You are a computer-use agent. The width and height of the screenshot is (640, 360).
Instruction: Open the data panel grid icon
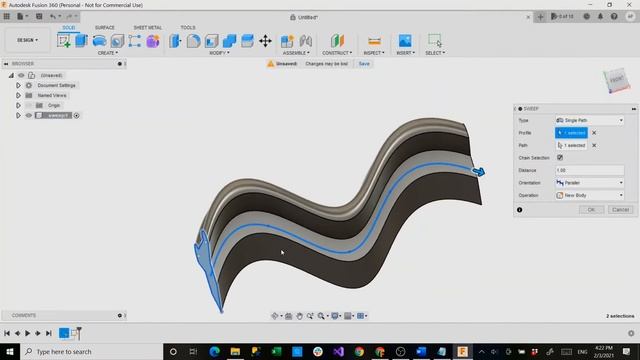click(x=7, y=17)
